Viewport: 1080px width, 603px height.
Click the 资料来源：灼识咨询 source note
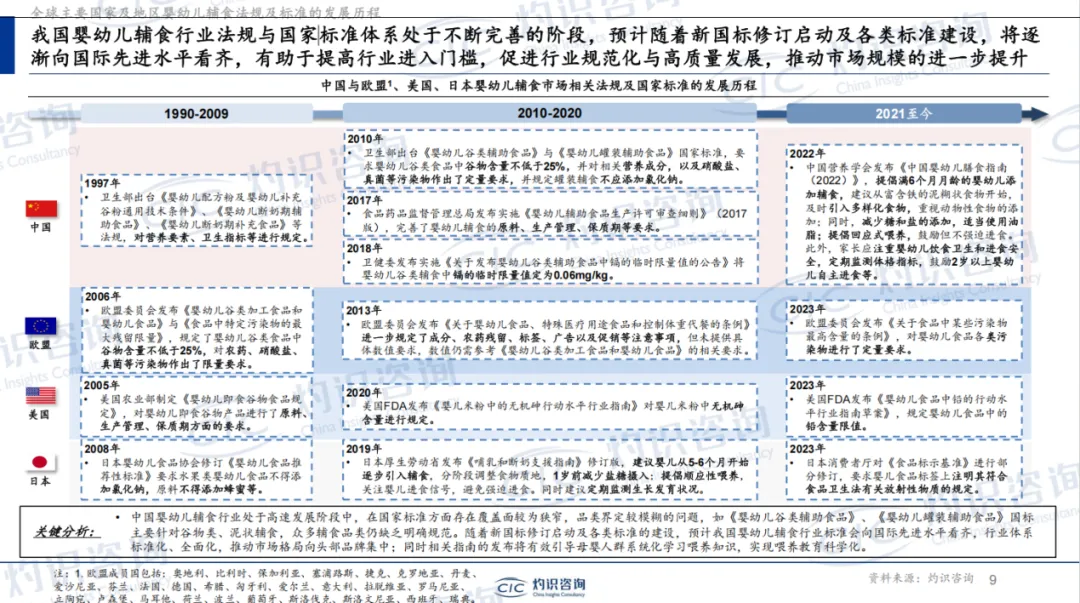tap(921, 578)
